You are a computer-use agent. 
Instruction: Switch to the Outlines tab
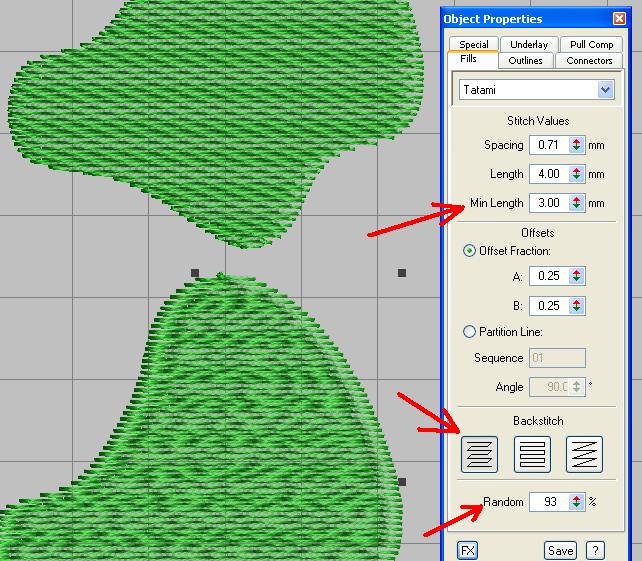click(x=525, y=60)
